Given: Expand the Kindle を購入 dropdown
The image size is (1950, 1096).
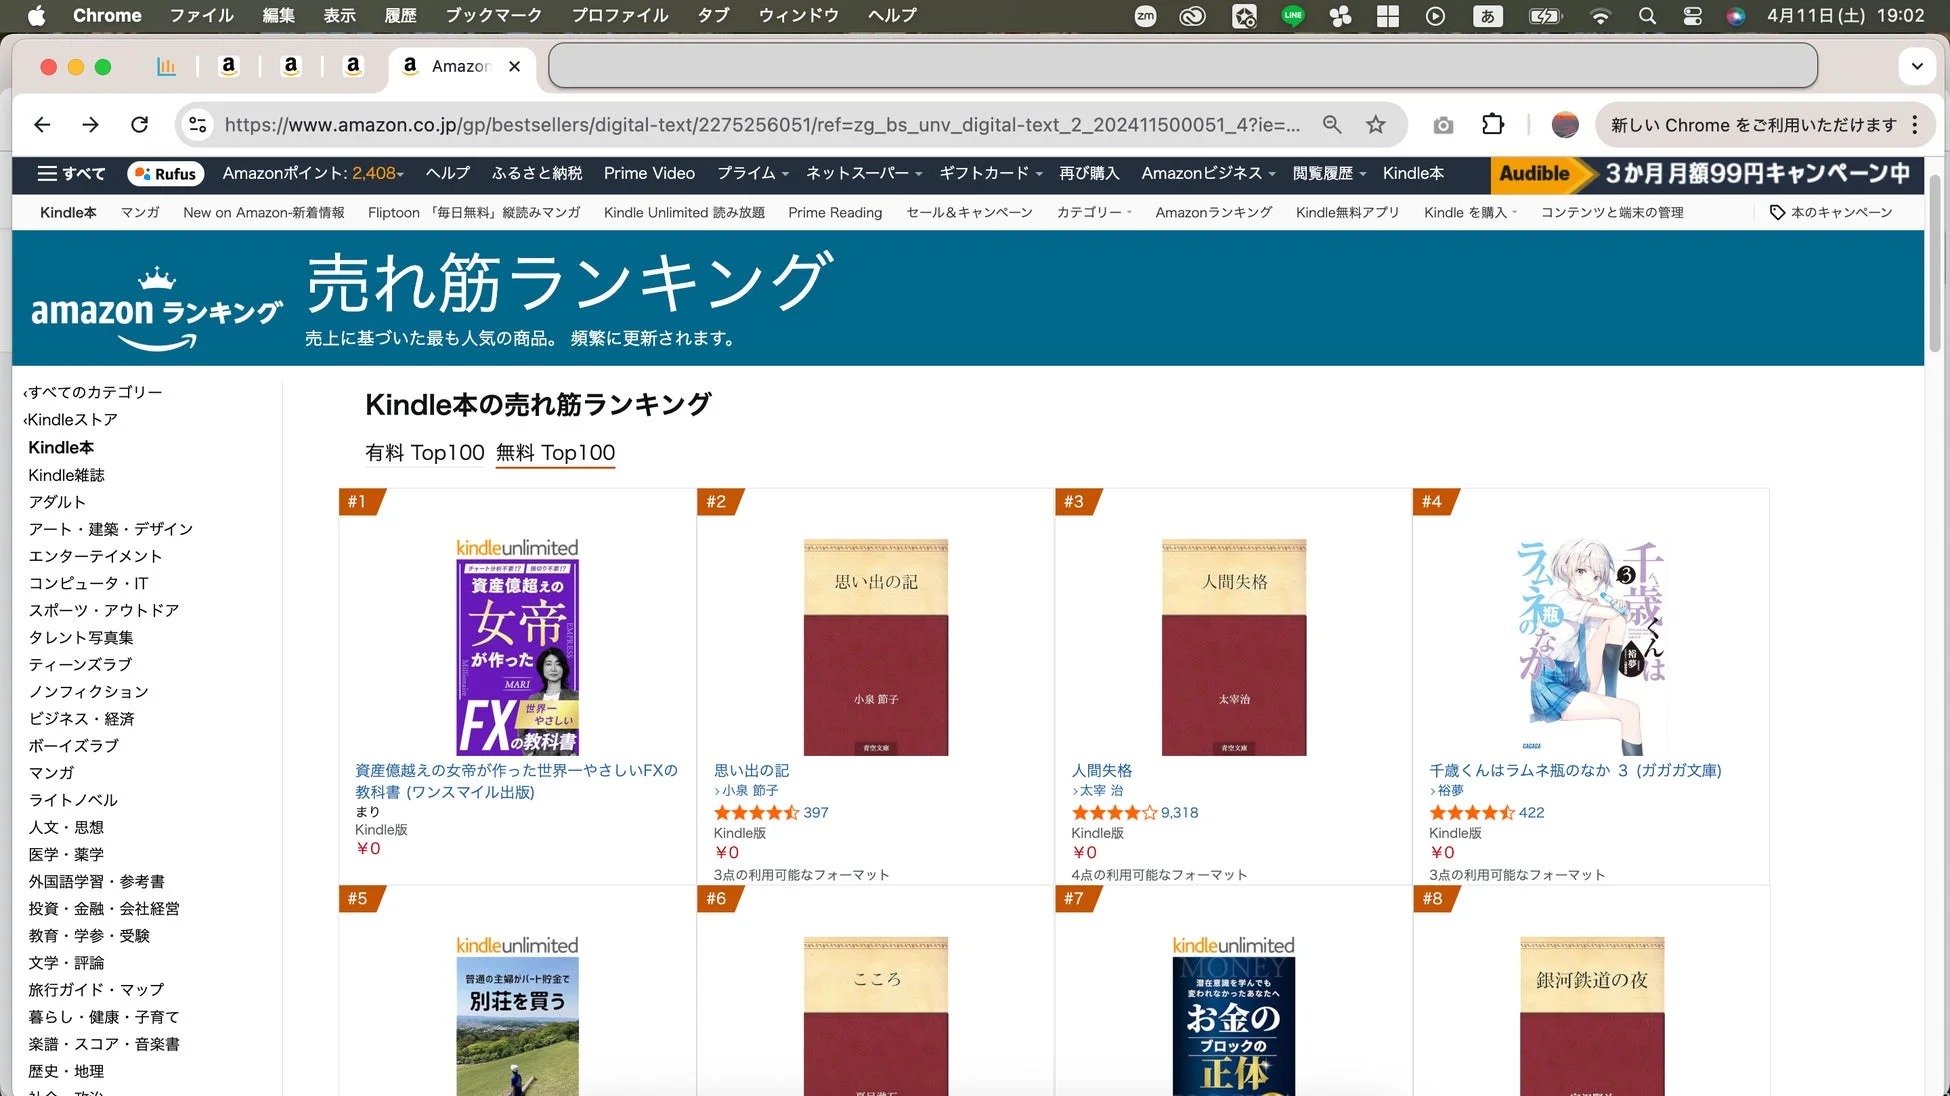Looking at the screenshot, I should pos(1470,213).
